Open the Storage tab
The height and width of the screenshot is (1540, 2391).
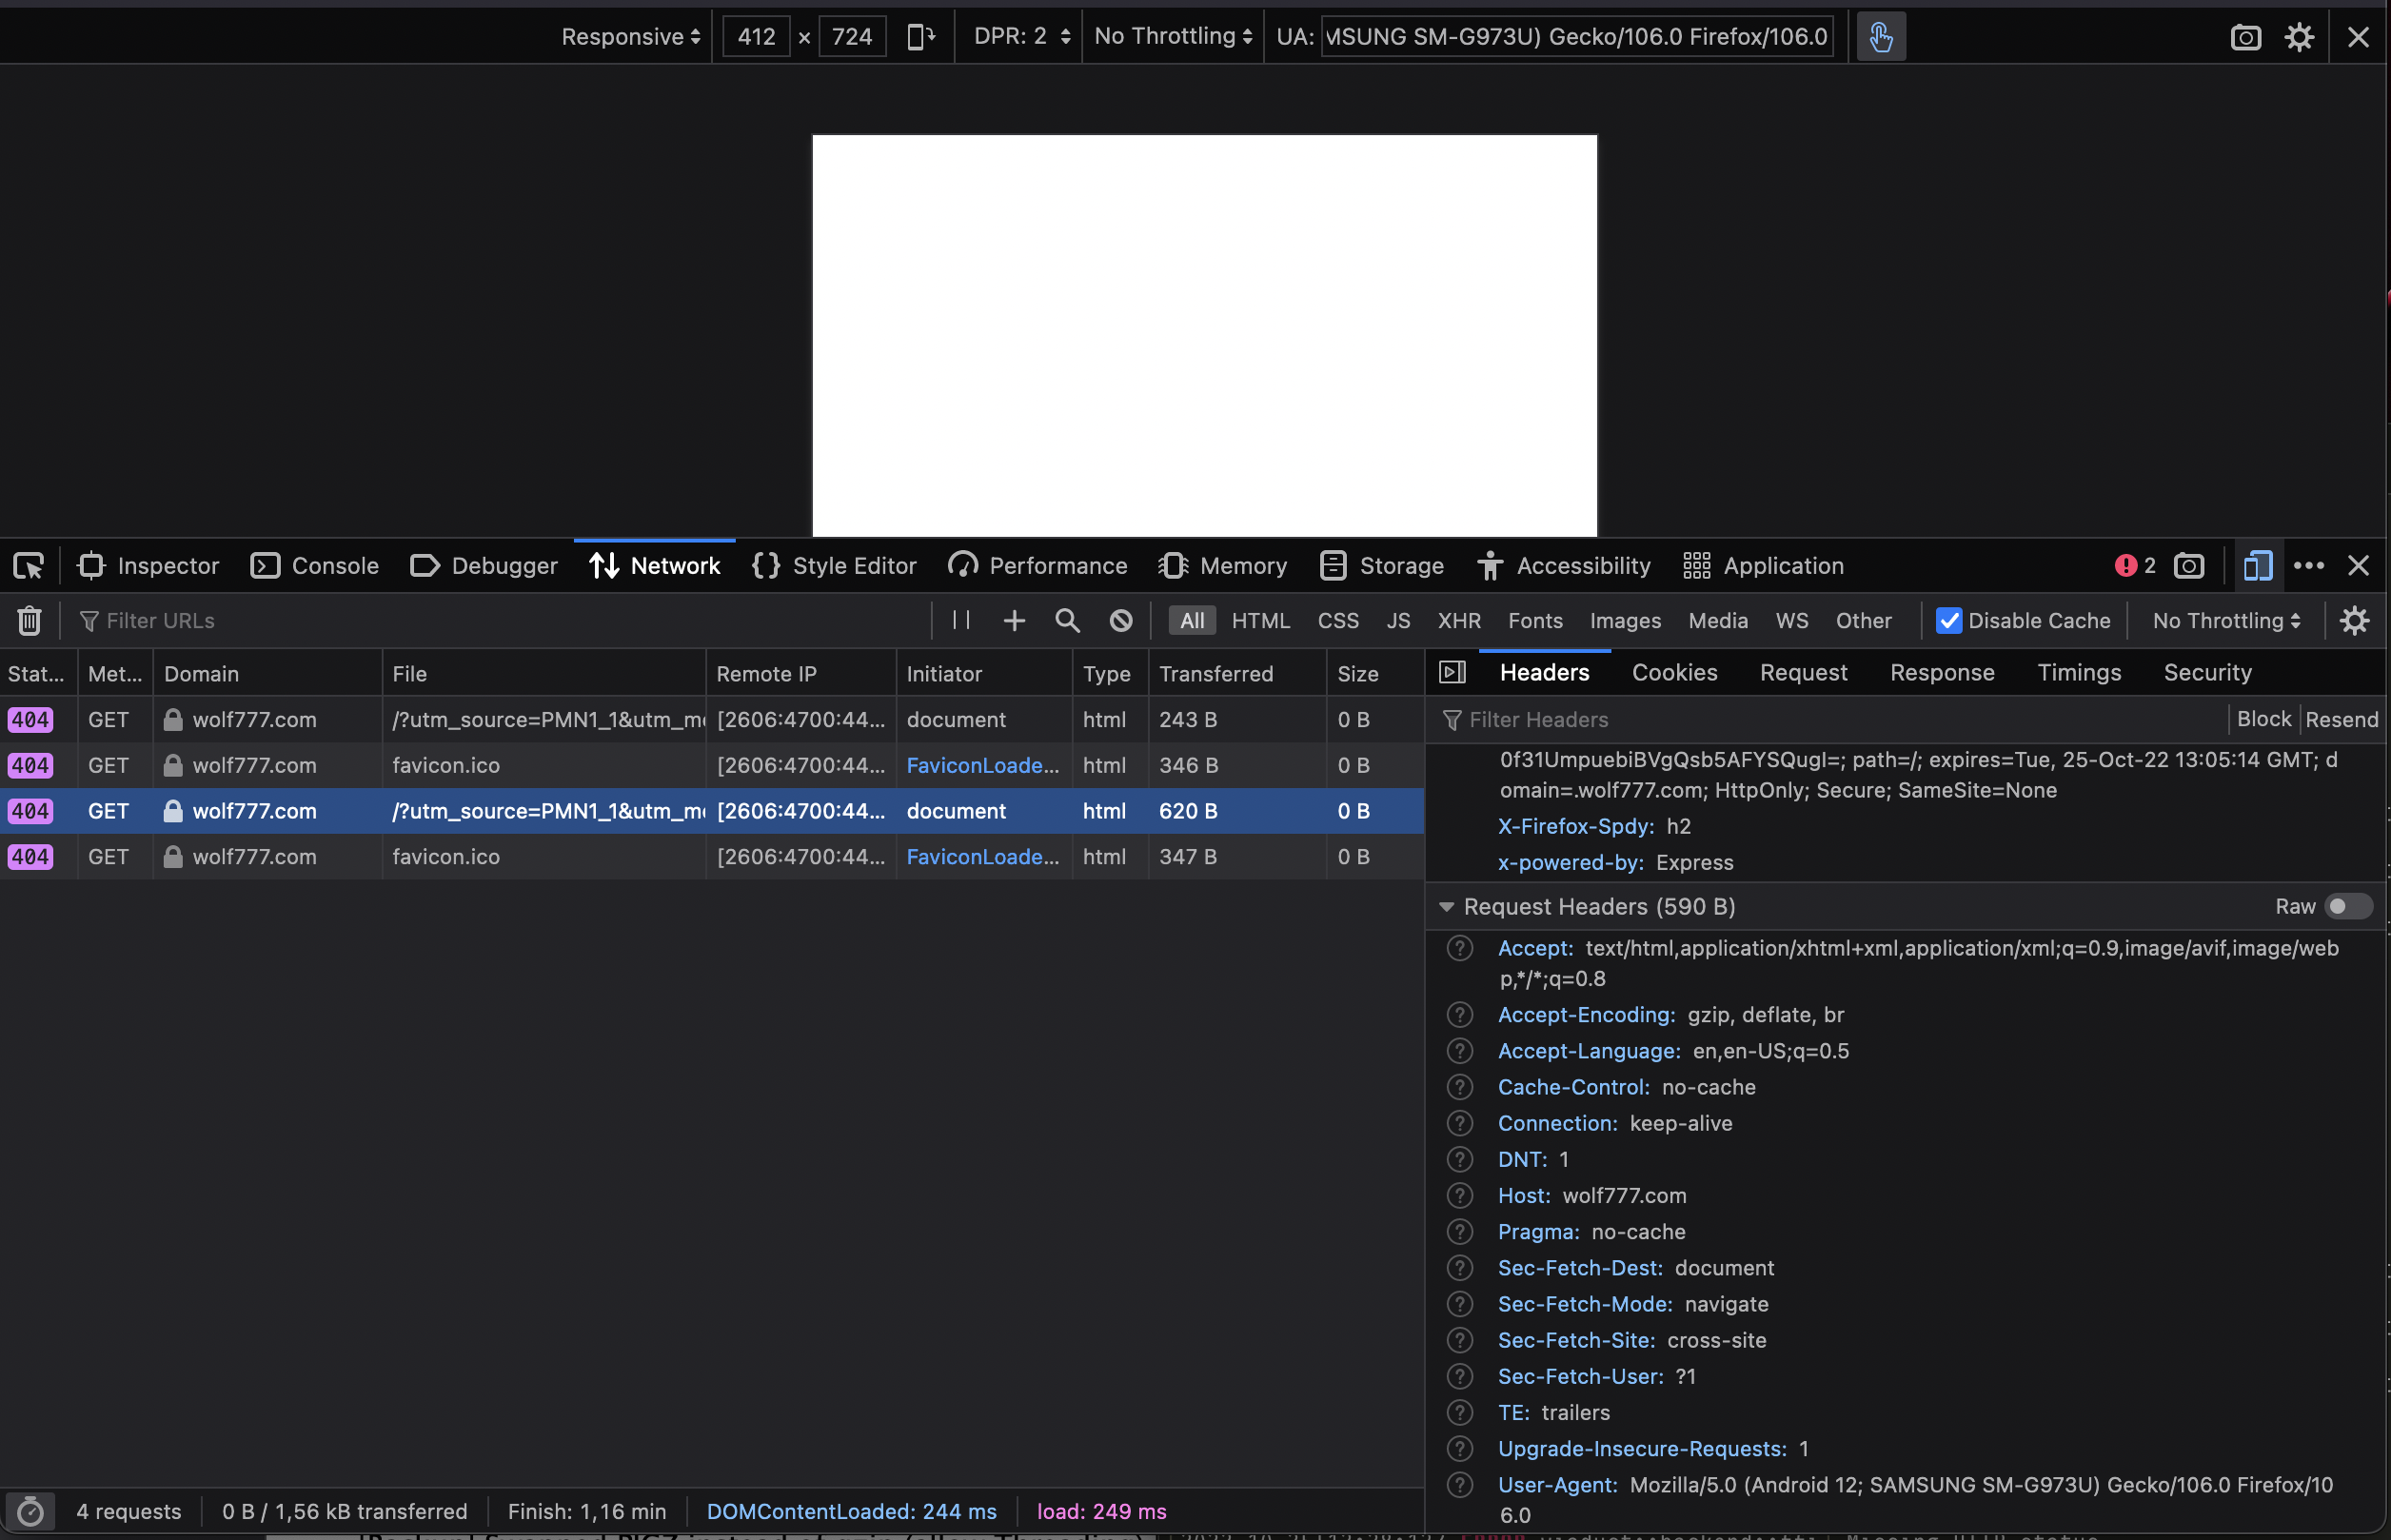coord(1382,566)
